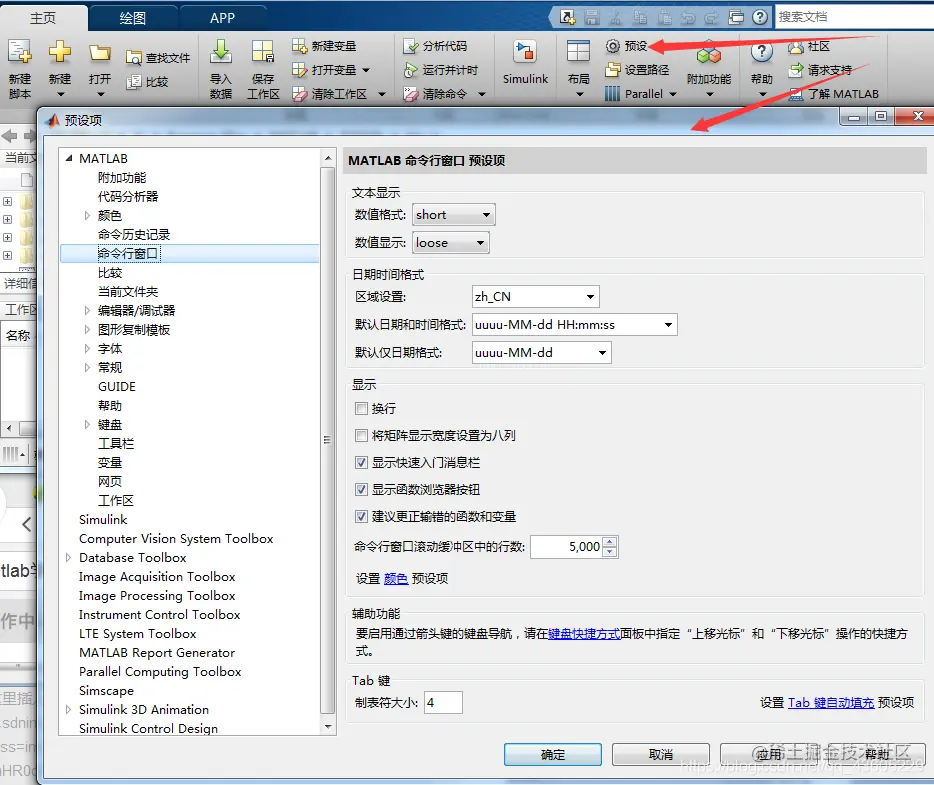The width and height of the screenshot is (934, 785).
Task: Select 当前文件夹 in preferences tree
Action: pos(128,292)
